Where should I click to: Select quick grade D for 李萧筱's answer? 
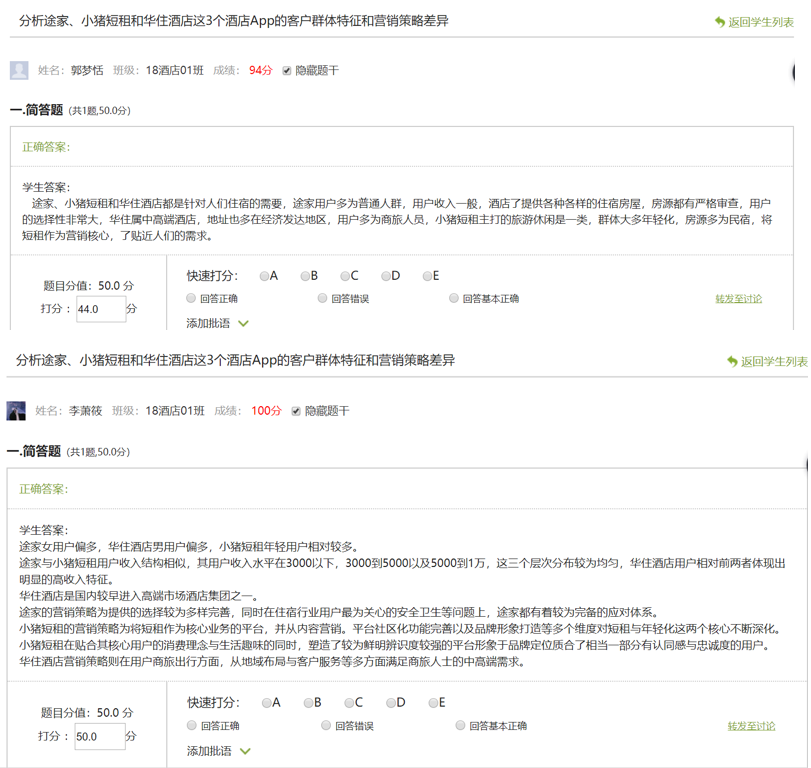coord(391,703)
